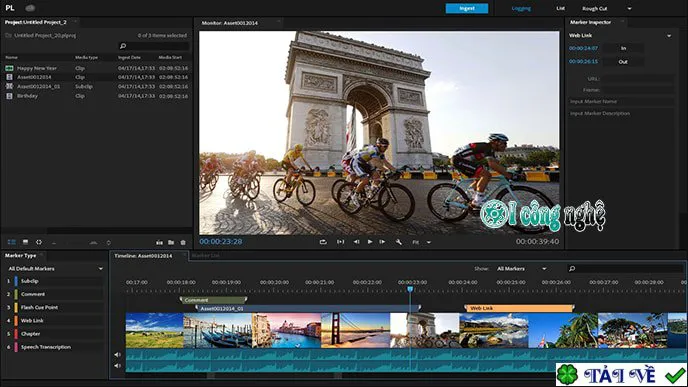Open the Web Link marker type dropdown
The image size is (688, 387).
tap(669, 36)
